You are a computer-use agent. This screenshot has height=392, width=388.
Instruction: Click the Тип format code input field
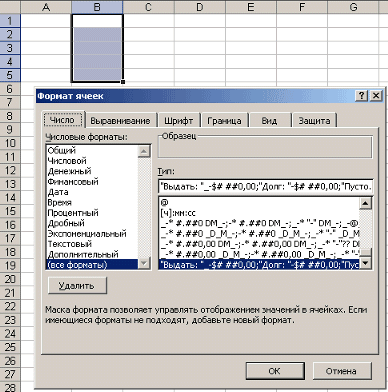266,186
